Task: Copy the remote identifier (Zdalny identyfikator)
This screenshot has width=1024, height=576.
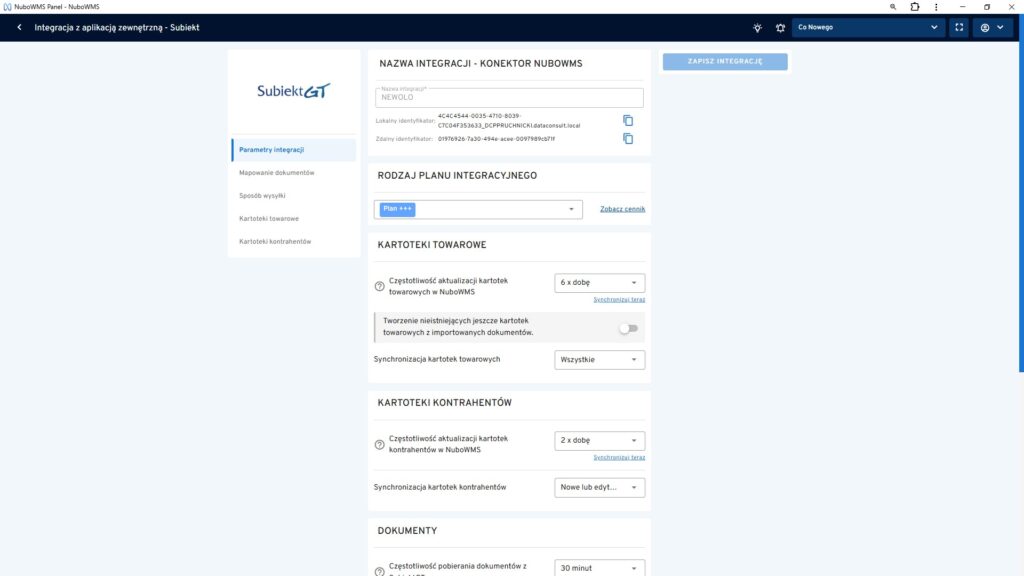Action: pos(628,139)
